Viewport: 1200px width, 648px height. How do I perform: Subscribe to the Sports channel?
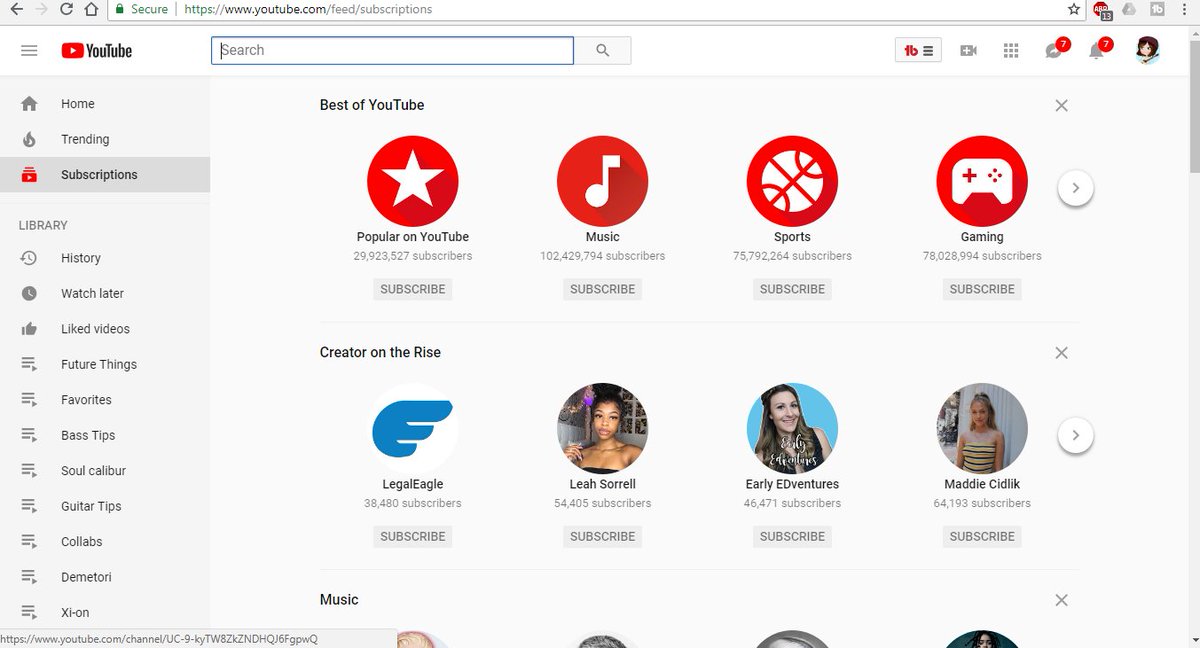tap(792, 289)
